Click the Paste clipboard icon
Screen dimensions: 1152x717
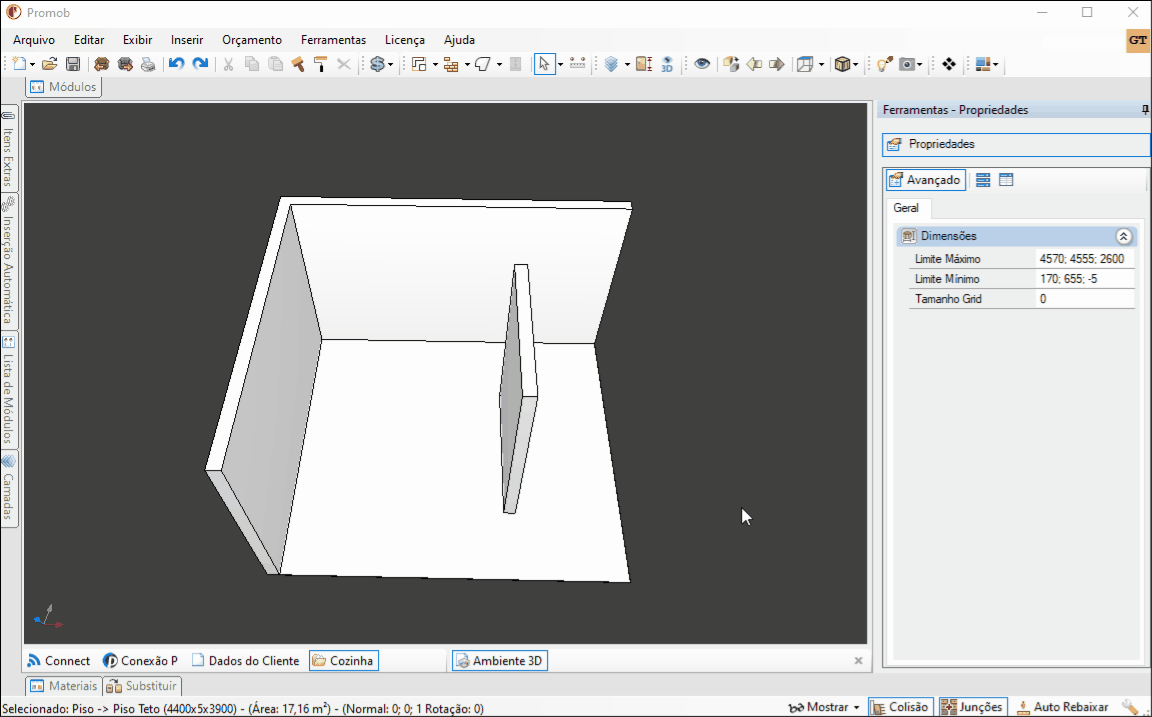tap(276, 64)
